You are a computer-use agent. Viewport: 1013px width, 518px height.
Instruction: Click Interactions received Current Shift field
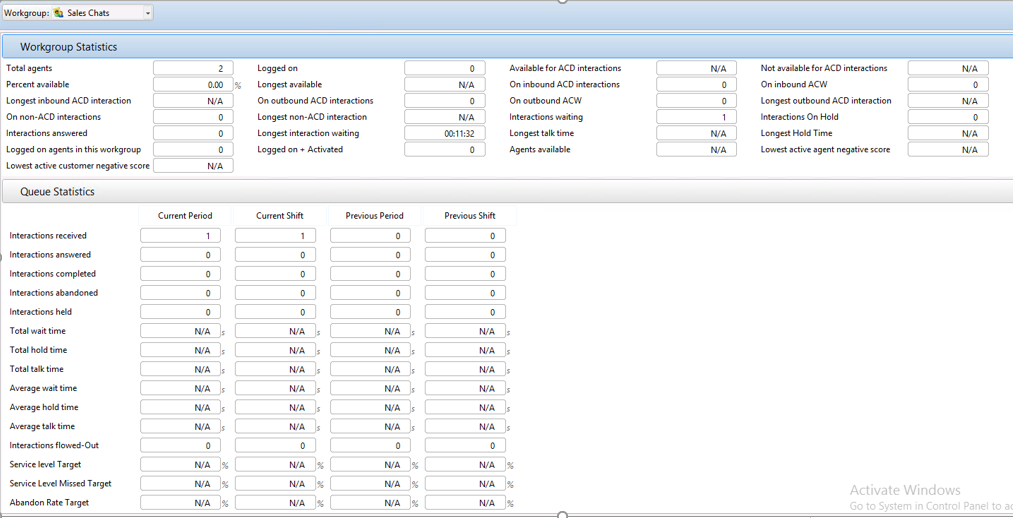coord(275,236)
